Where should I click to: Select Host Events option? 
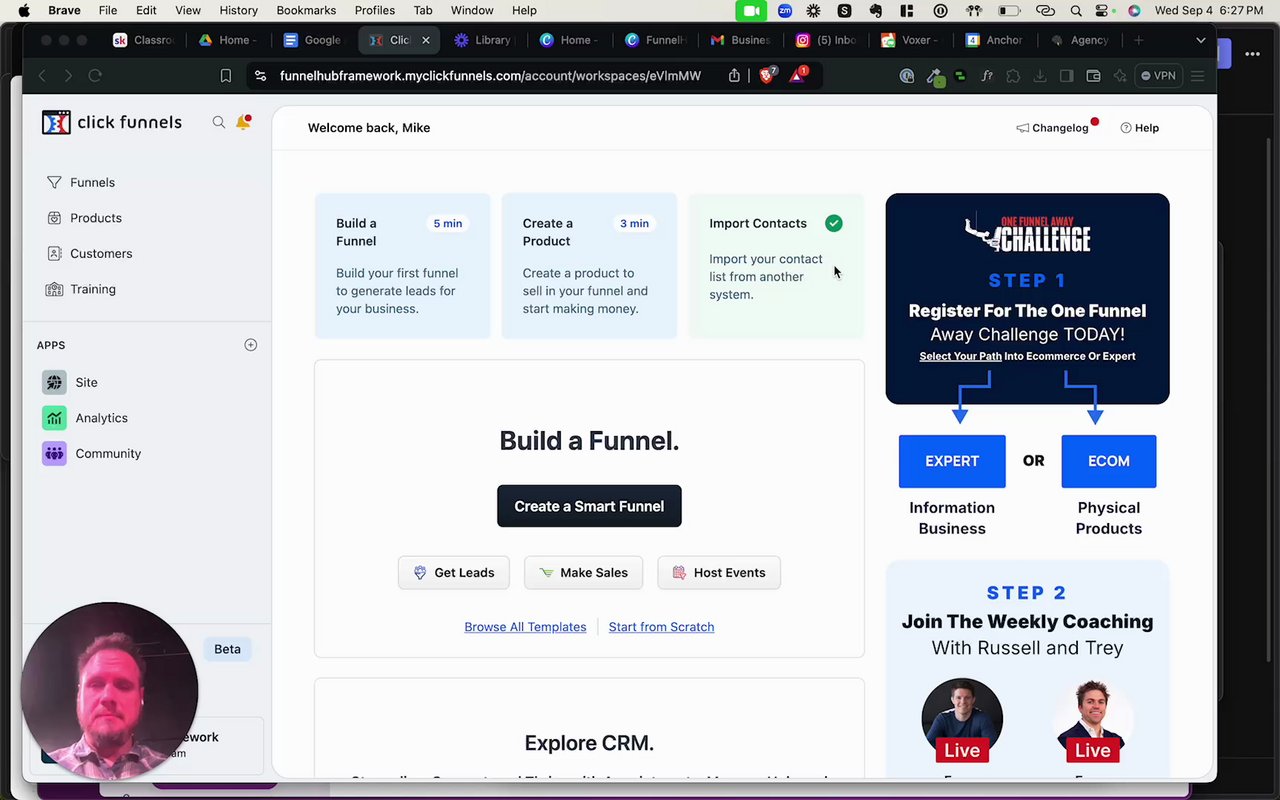coord(719,573)
